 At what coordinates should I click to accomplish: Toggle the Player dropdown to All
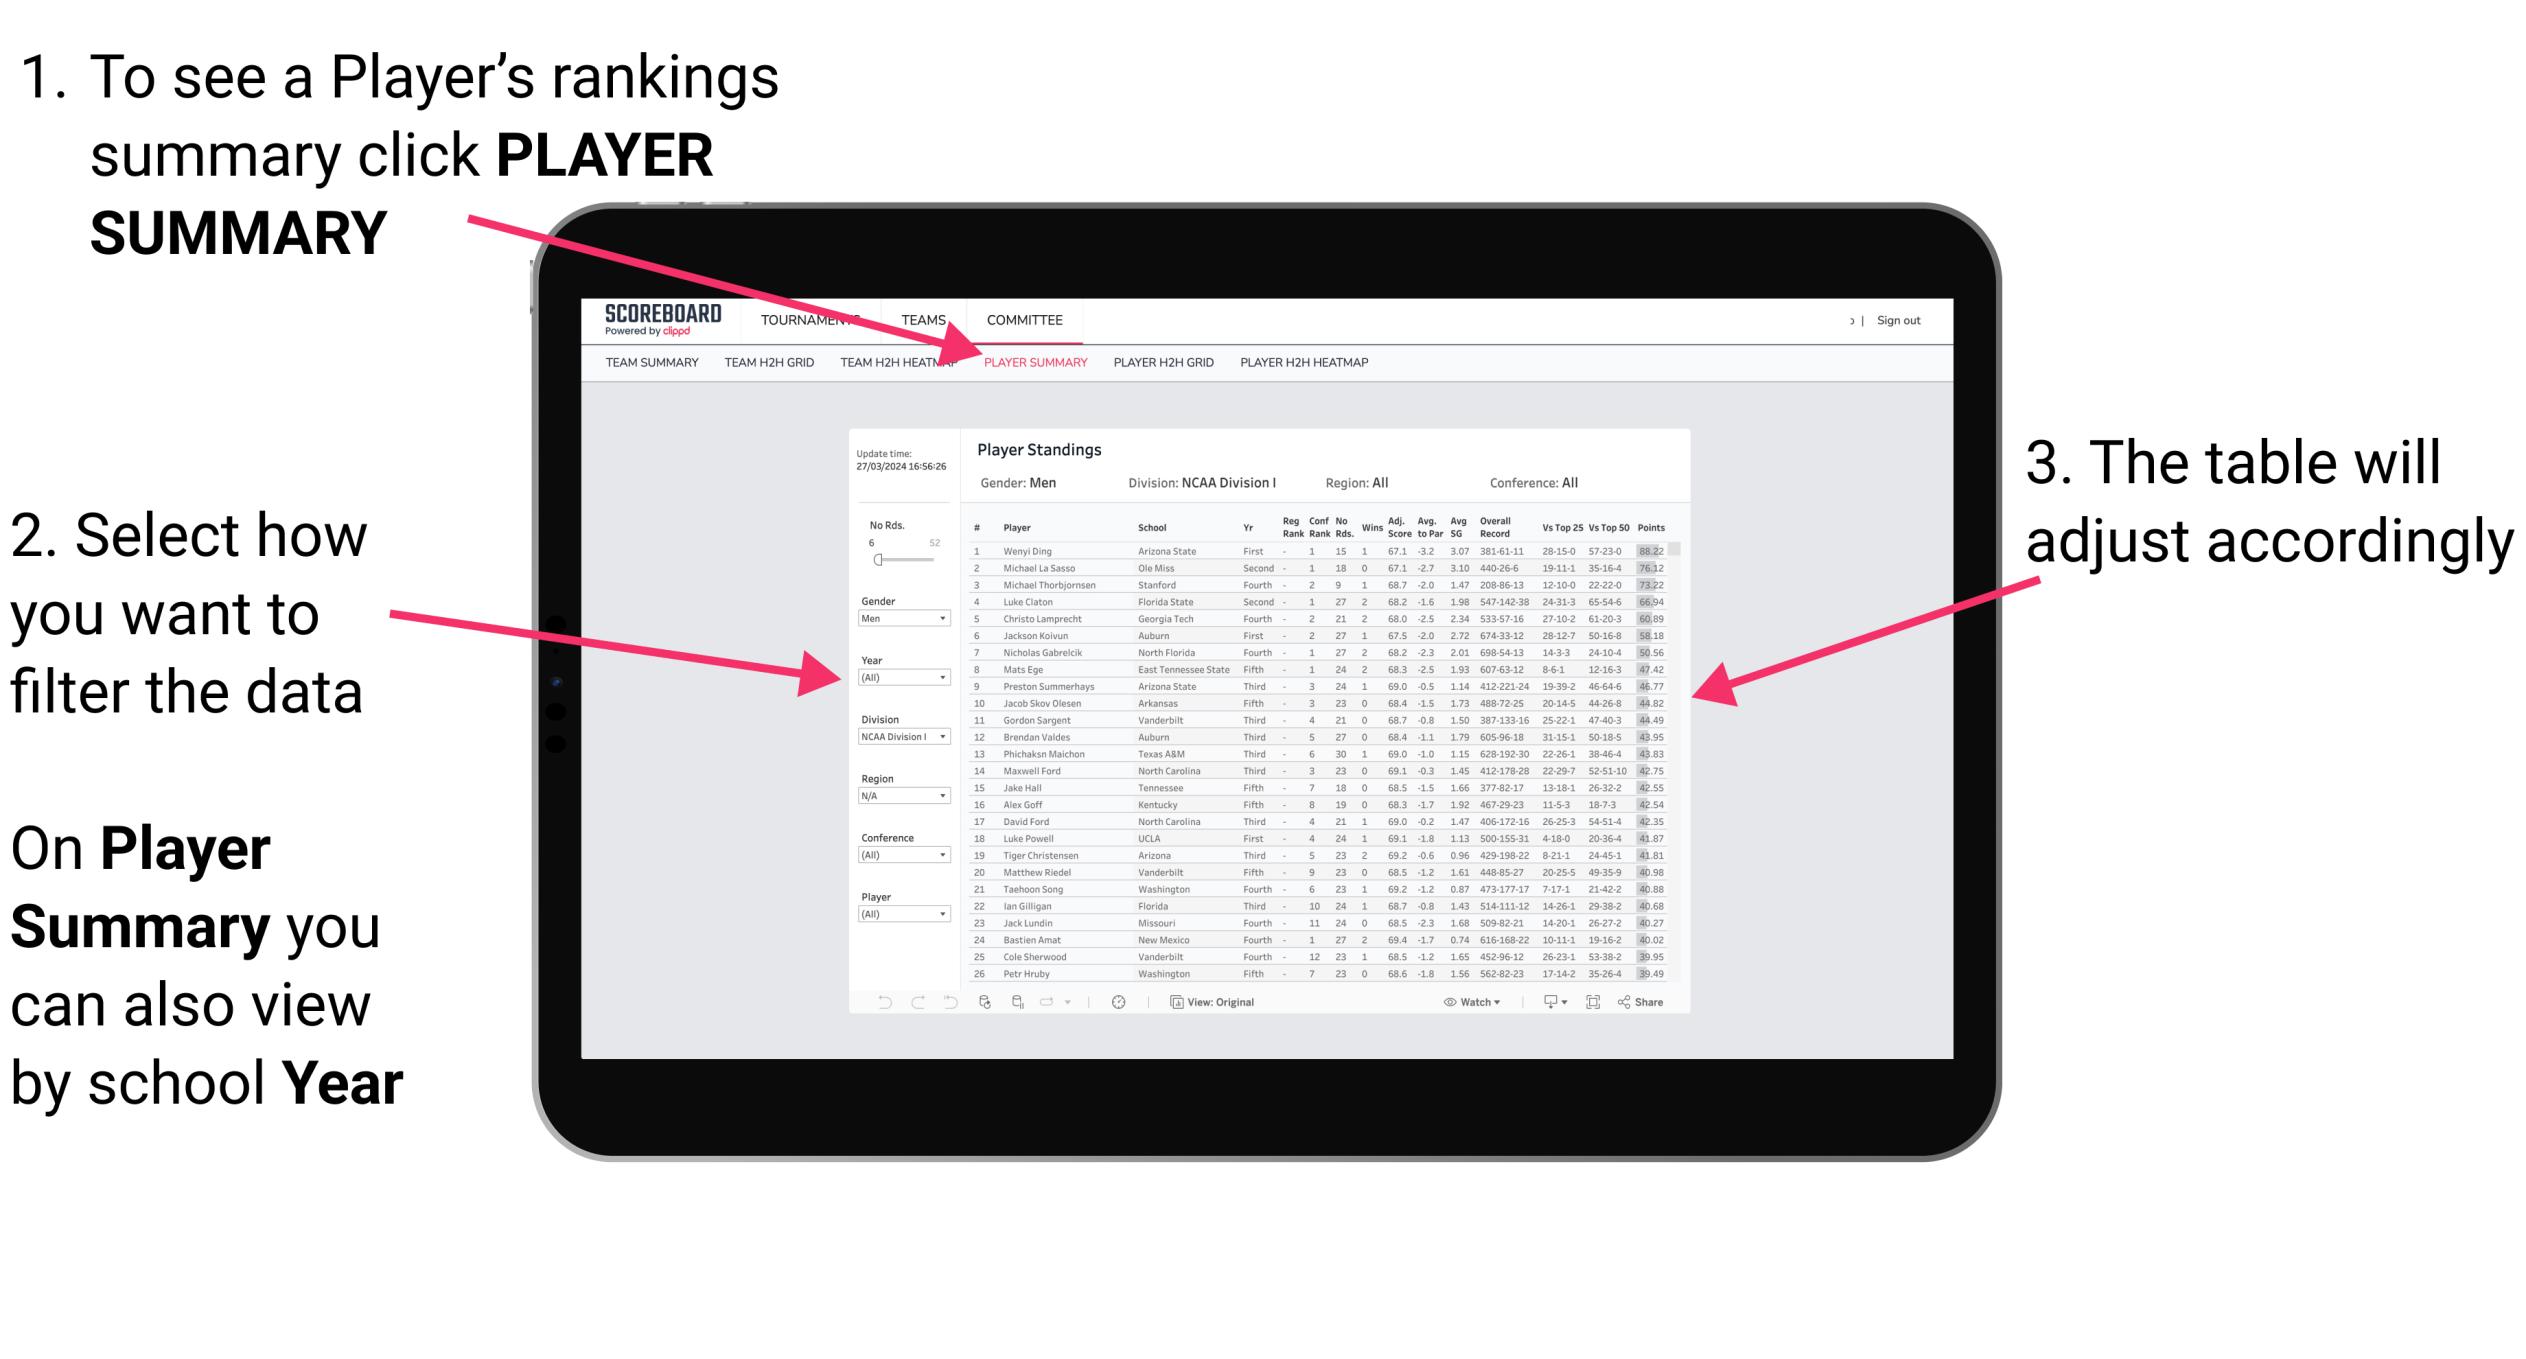[905, 919]
